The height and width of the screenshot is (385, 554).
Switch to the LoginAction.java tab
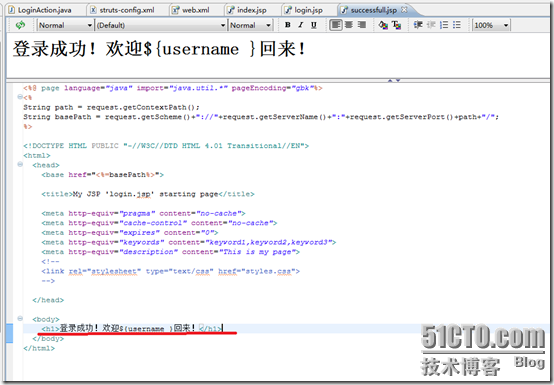[x=40, y=10]
